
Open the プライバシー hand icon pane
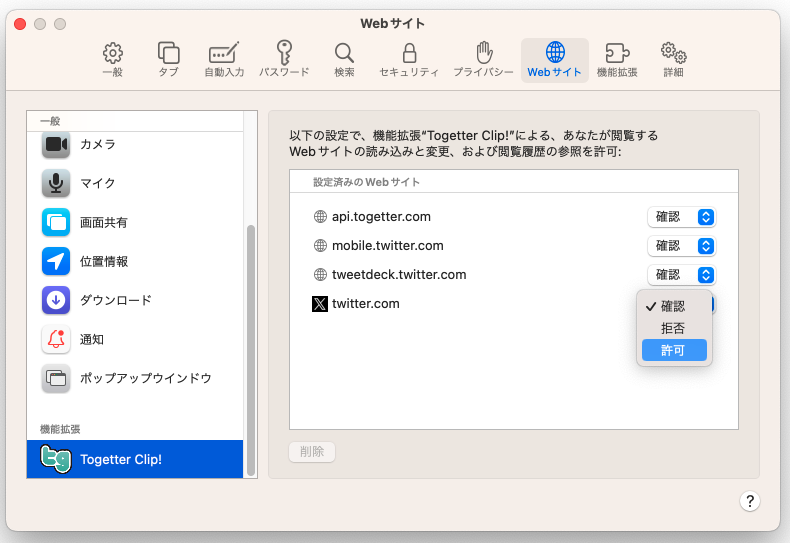(483, 60)
